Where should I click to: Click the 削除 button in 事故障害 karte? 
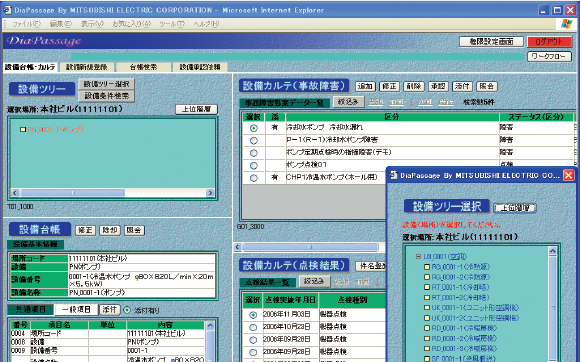(414, 87)
